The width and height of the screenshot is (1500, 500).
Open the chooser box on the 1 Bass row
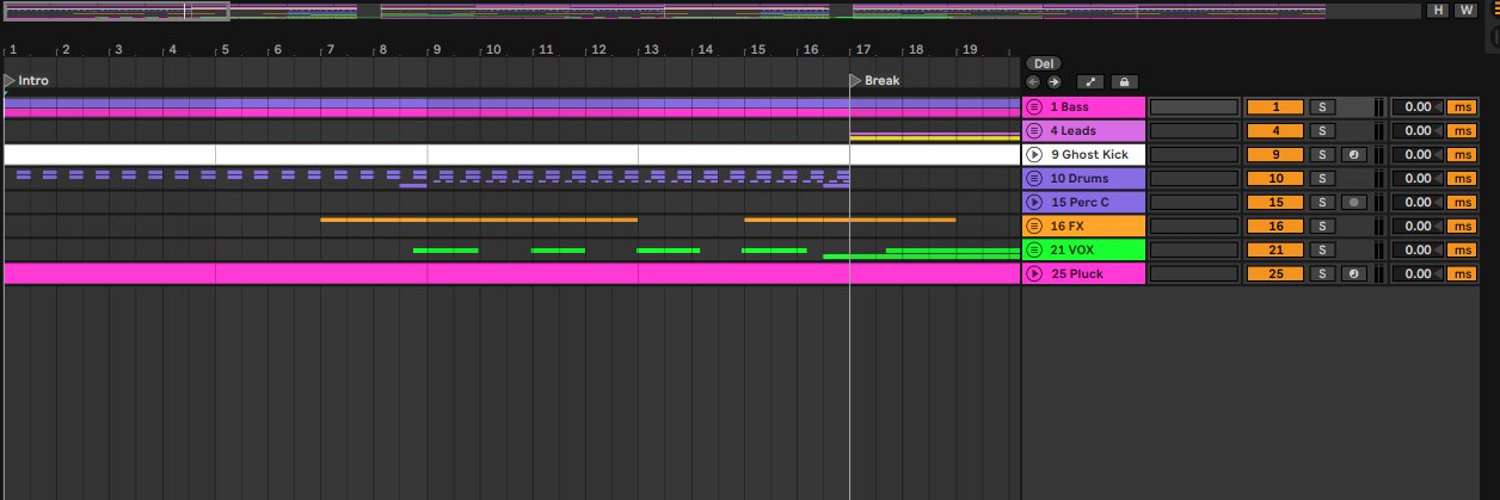pos(1194,107)
